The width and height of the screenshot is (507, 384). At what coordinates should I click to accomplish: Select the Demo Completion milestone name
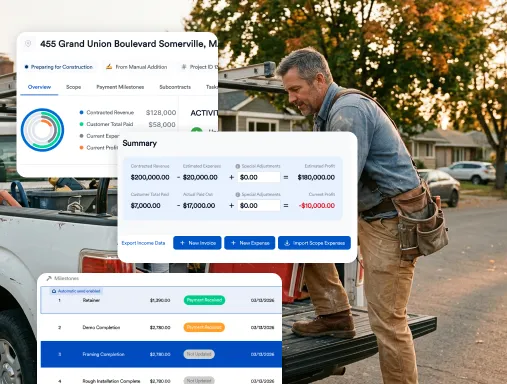(x=101, y=327)
